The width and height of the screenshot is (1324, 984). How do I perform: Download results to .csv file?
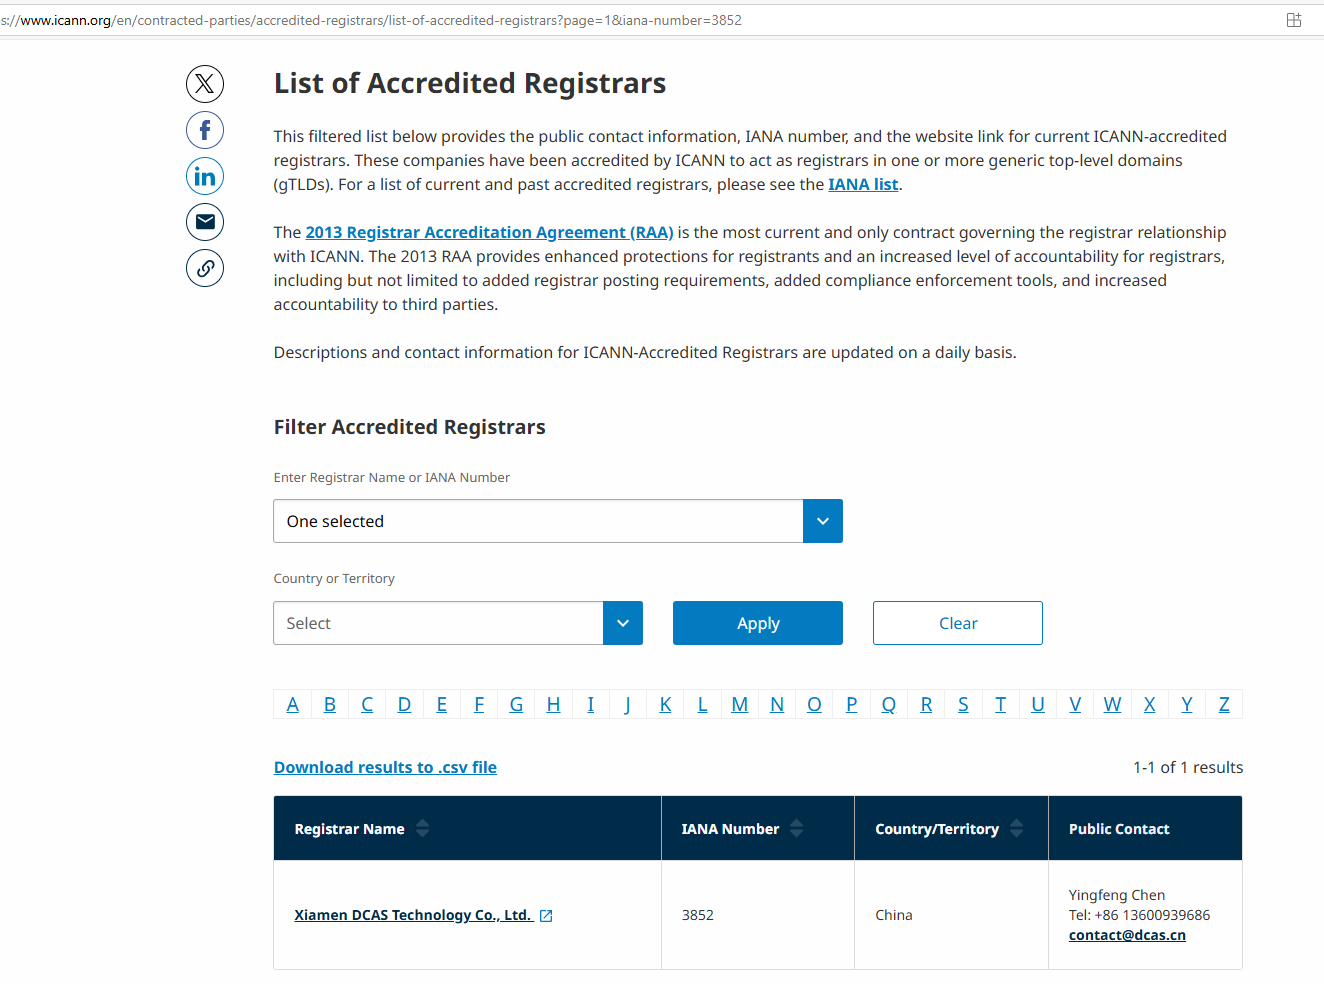[x=385, y=767]
